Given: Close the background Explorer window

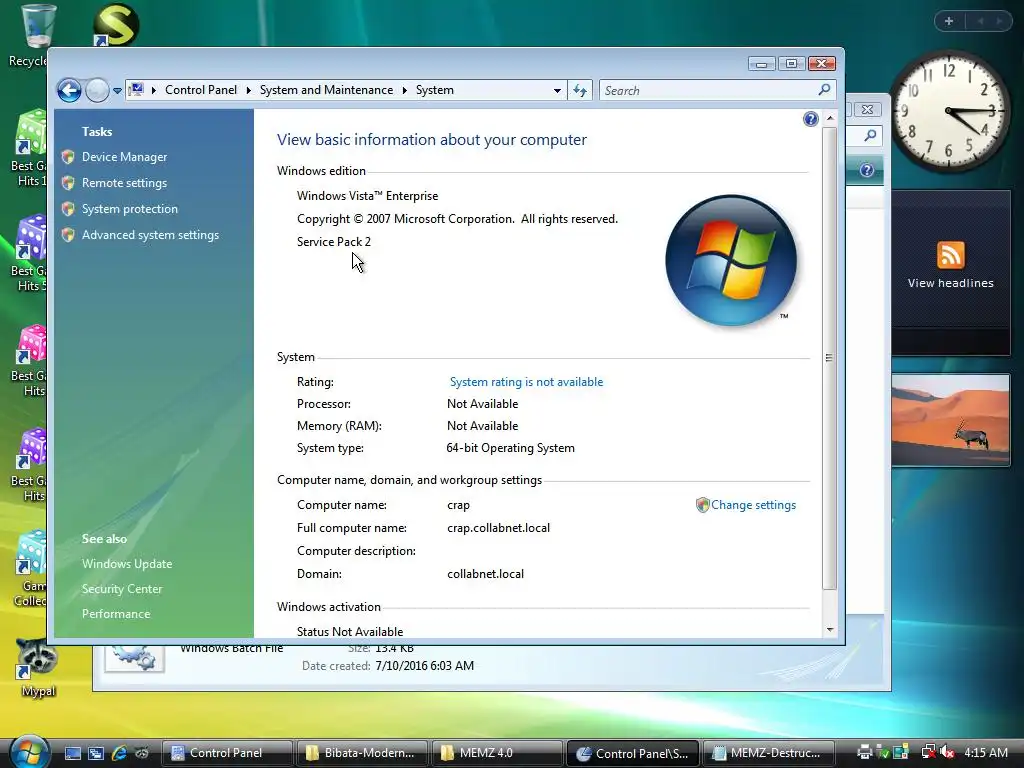Looking at the screenshot, I should click(867, 110).
